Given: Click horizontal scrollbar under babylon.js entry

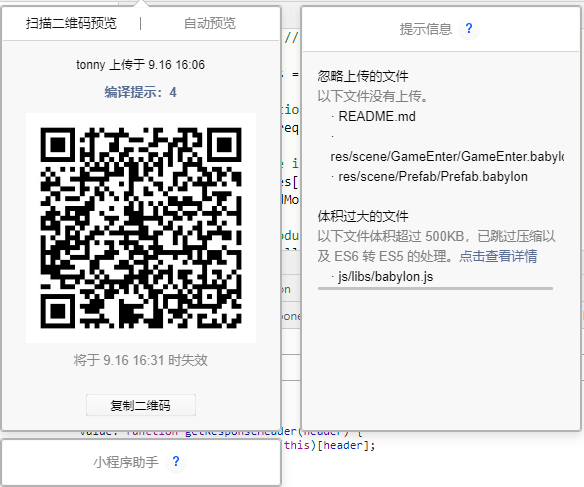Looking at the screenshot, I should [x=435, y=288].
